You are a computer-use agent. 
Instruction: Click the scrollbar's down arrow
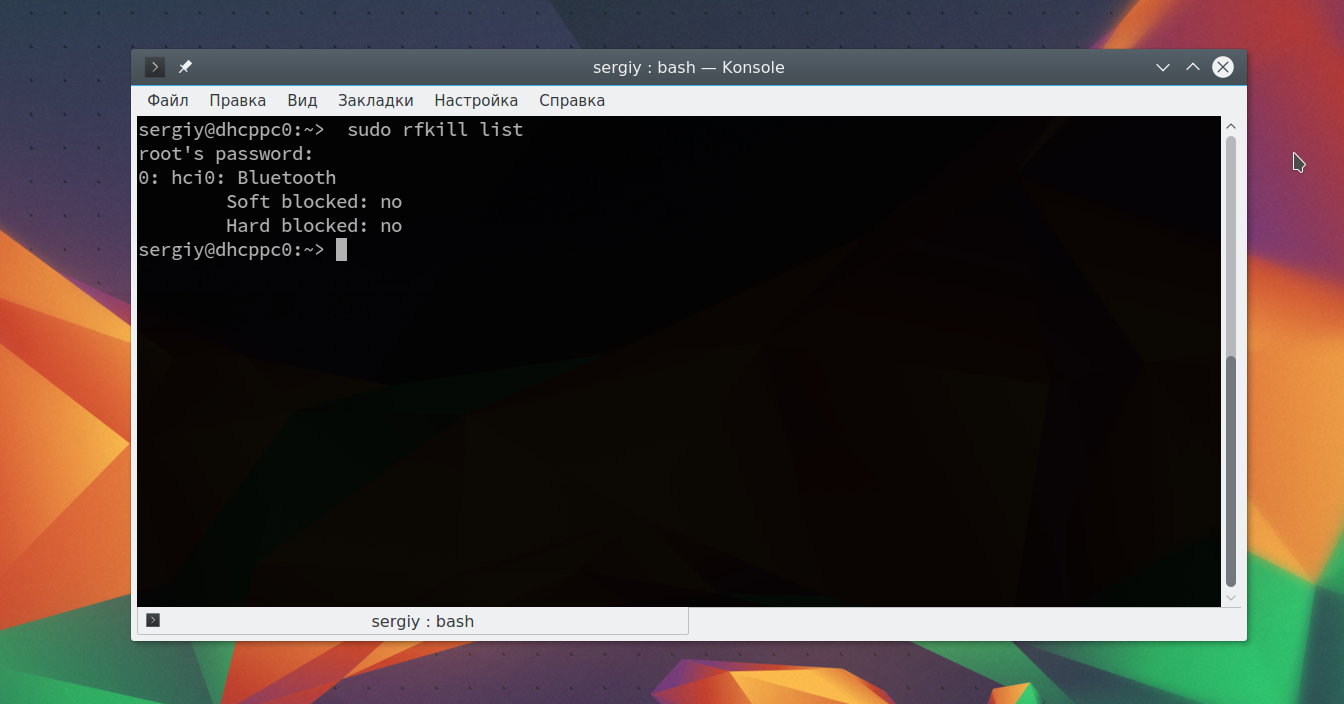coord(1231,598)
